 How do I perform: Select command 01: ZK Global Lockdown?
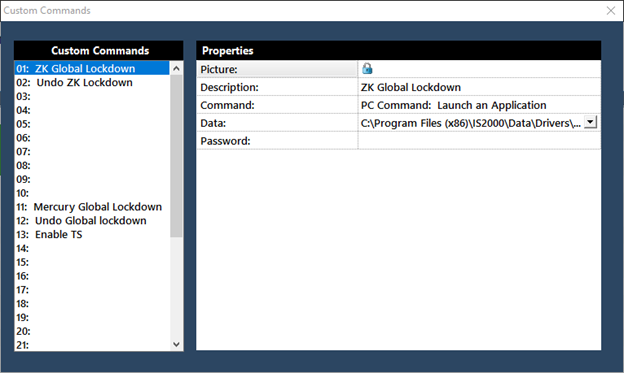pyautogui.click(x=92, y=68)
